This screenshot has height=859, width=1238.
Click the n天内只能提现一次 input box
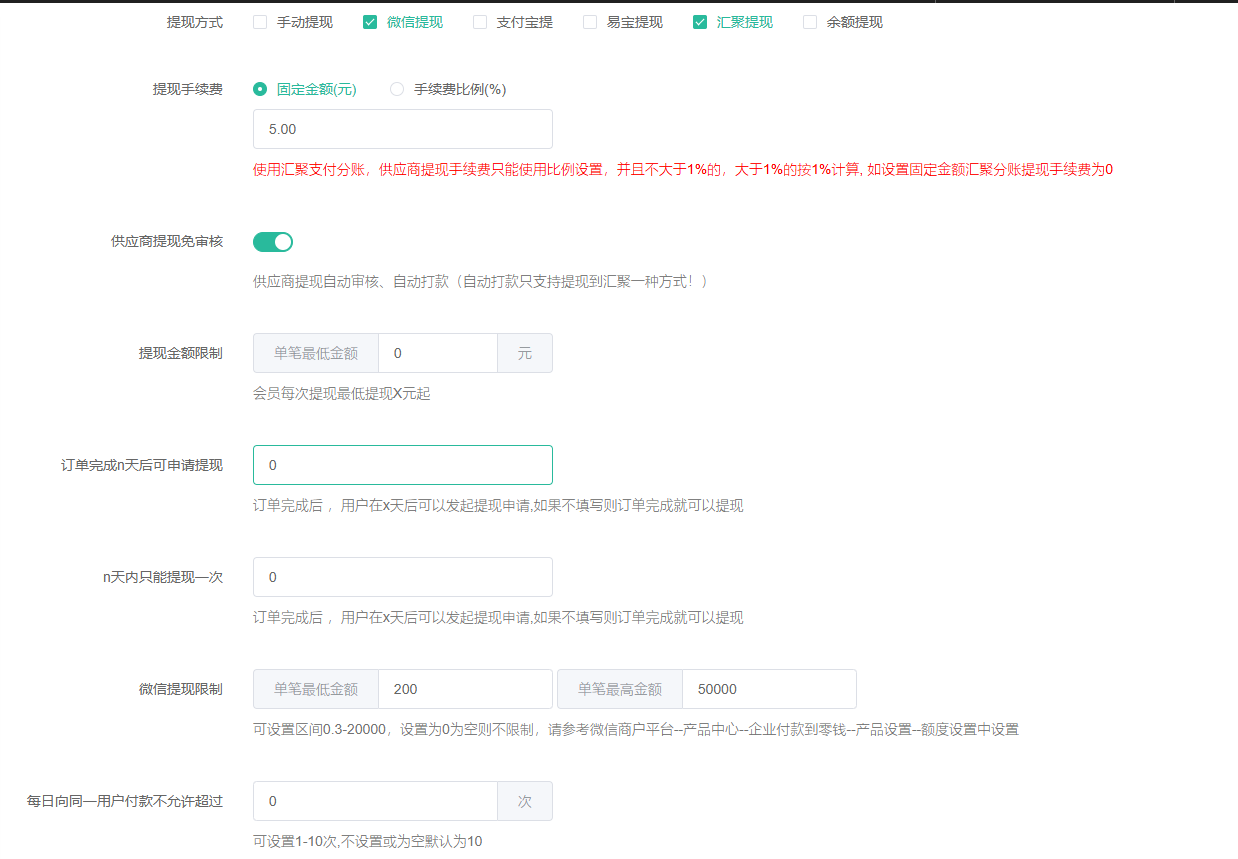click(402, 577)
